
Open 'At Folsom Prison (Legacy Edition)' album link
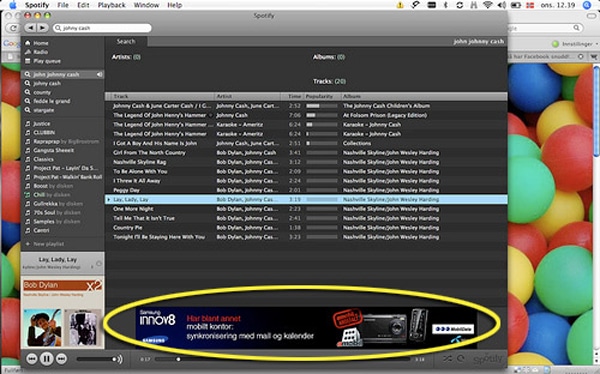click(x=385, y=115)
